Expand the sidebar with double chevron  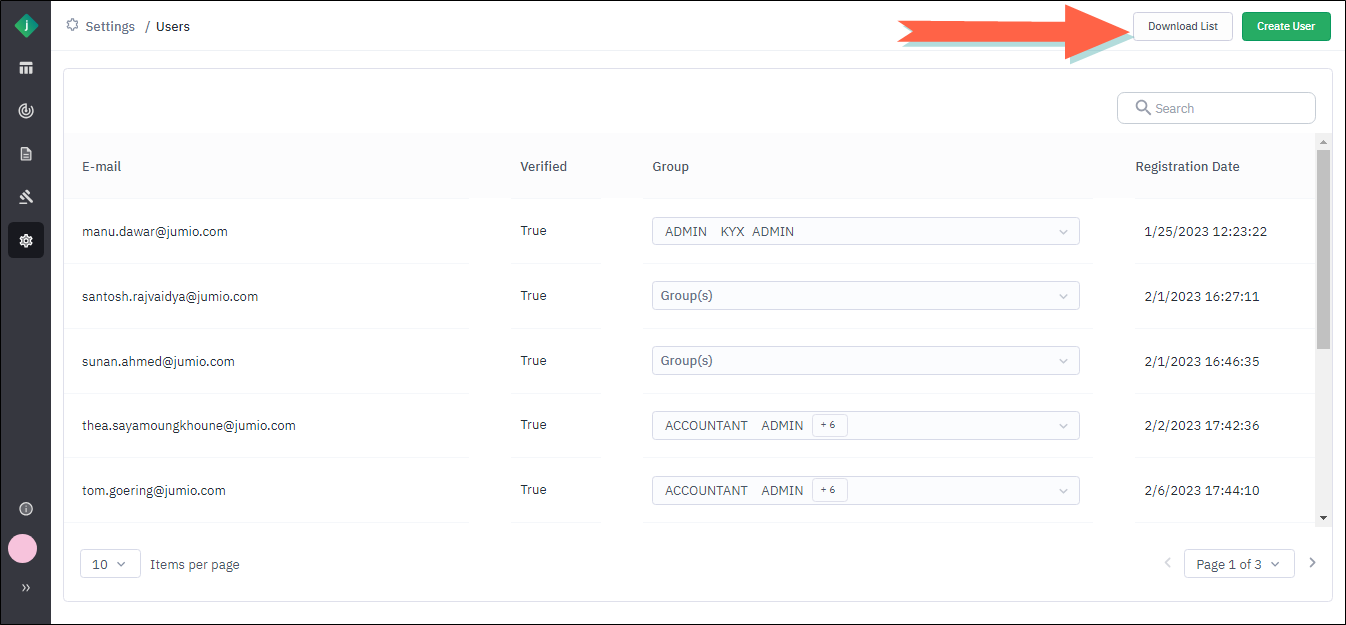(x=26, y=587)
